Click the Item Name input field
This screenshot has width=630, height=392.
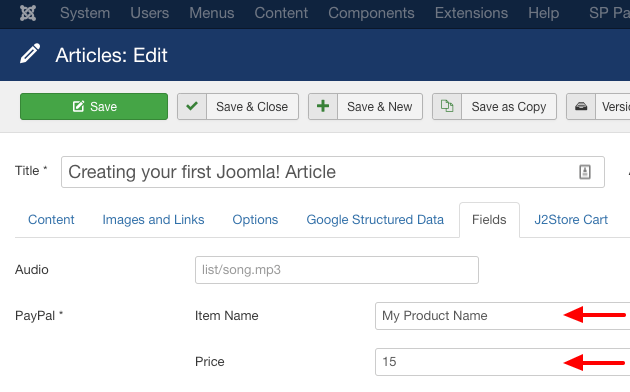(x=502, y=316)
